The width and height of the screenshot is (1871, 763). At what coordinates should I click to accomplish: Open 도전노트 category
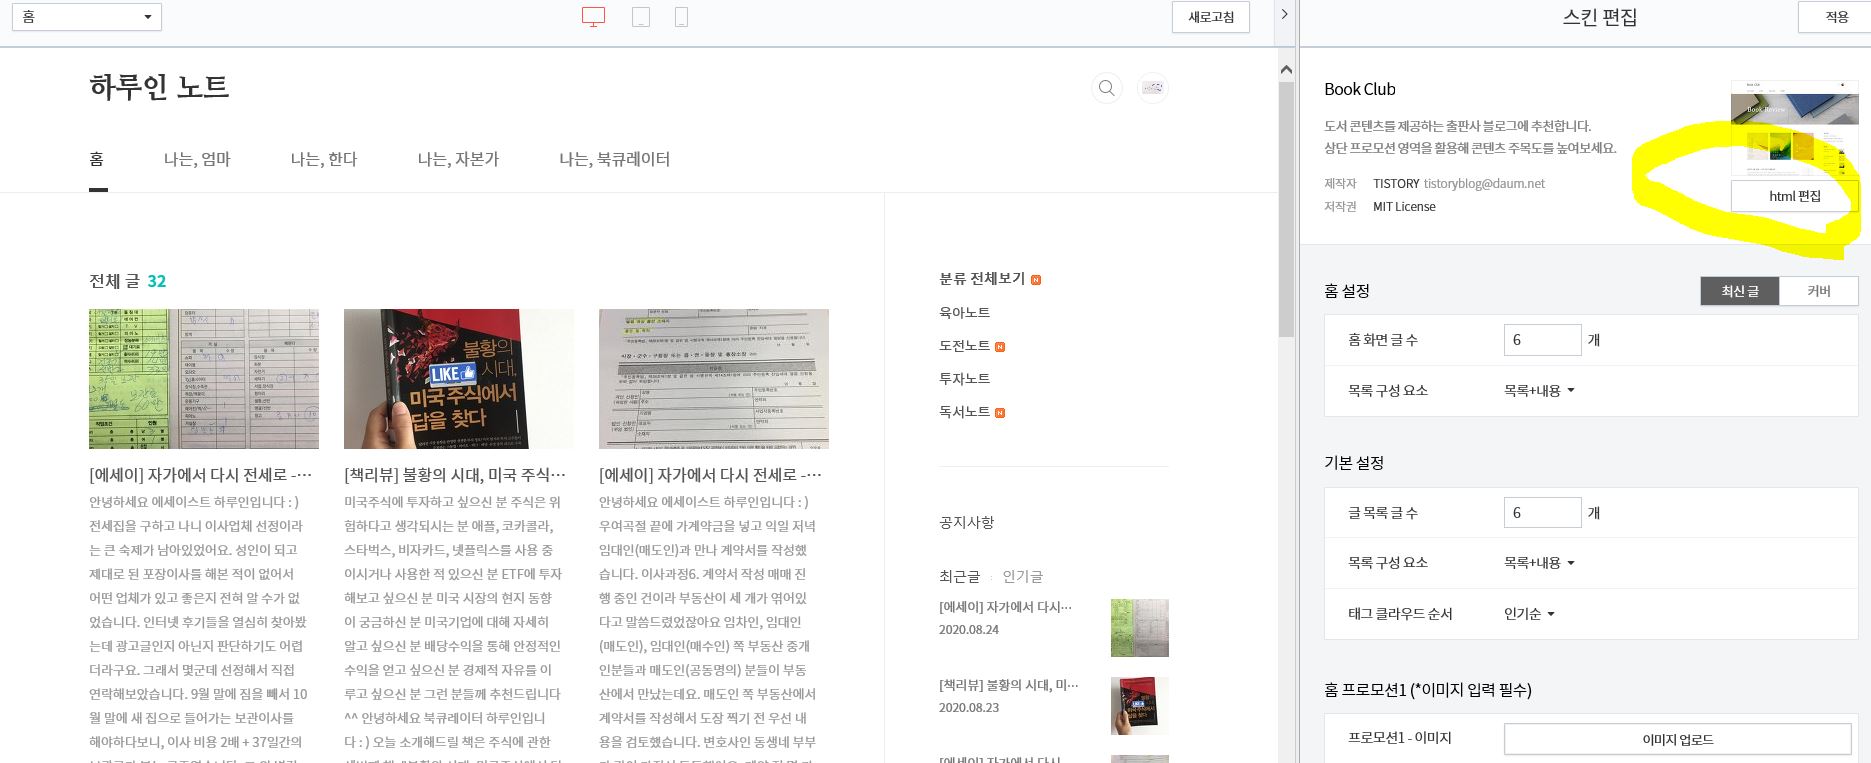[x=964, y=346]
